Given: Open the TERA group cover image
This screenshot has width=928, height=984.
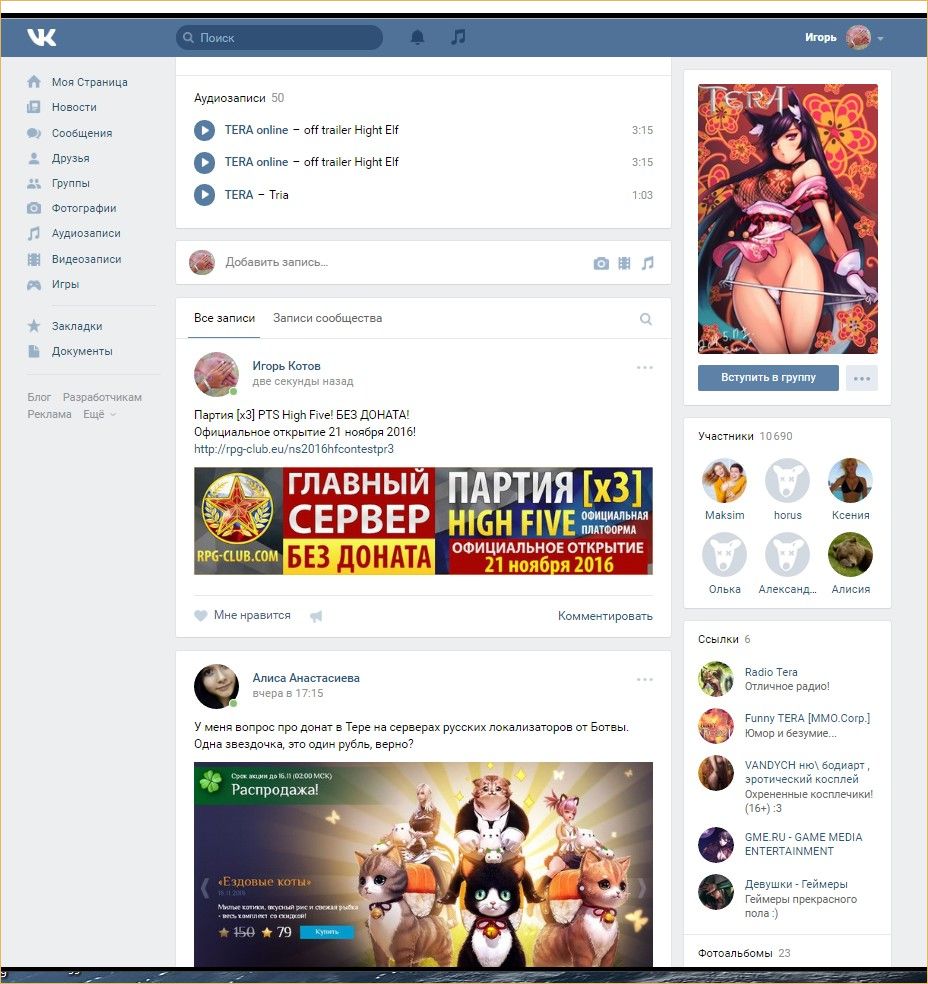Looking at the screenshot, I should coord(787,219).
